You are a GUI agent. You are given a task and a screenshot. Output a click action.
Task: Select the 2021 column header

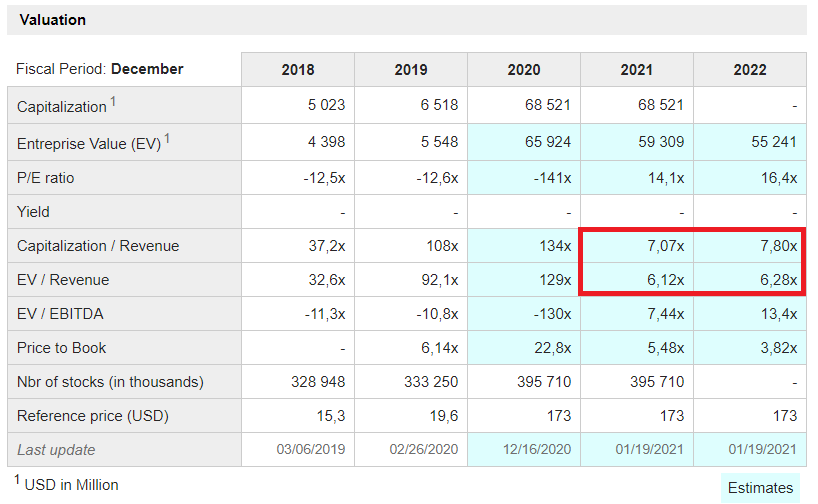[637, 69]
